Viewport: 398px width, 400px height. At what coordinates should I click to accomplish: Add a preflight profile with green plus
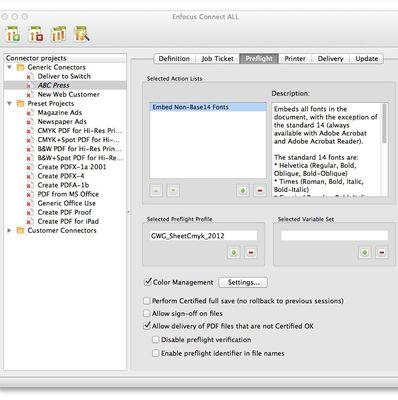pyautogui.click(x=234, y=253)
